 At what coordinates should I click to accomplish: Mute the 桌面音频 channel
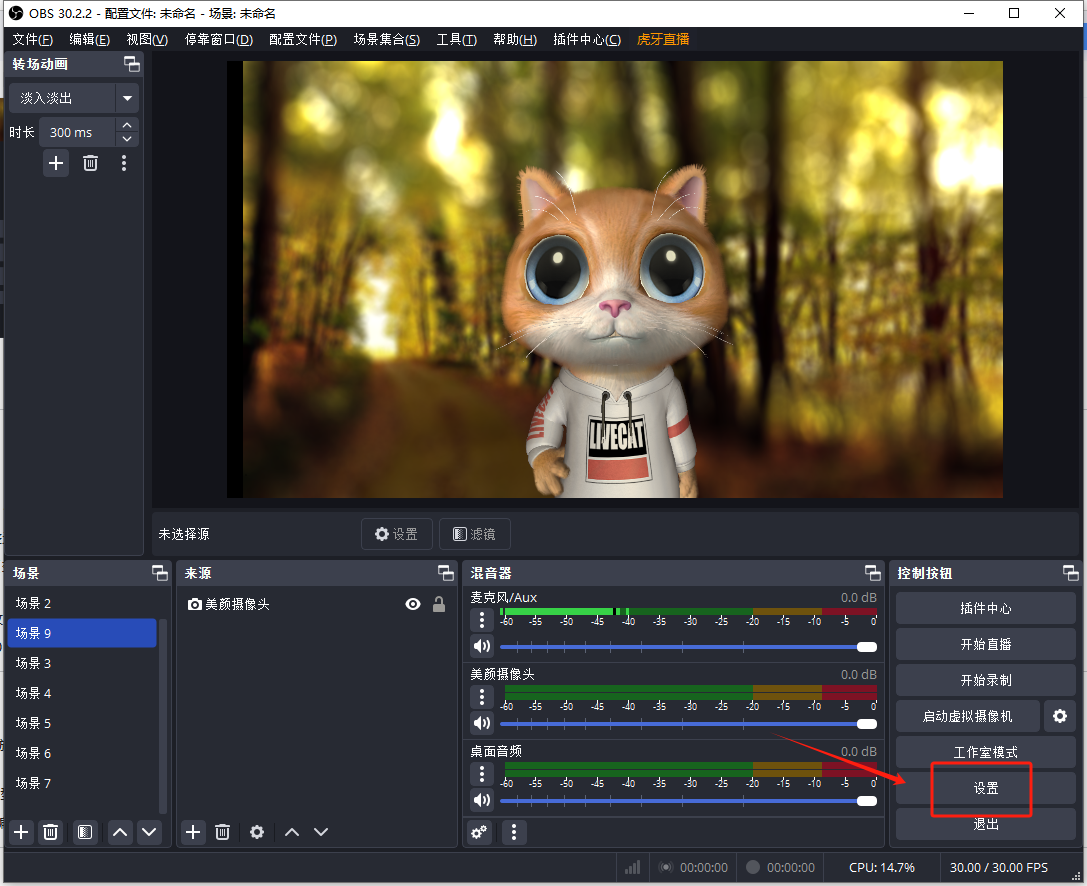482,801
